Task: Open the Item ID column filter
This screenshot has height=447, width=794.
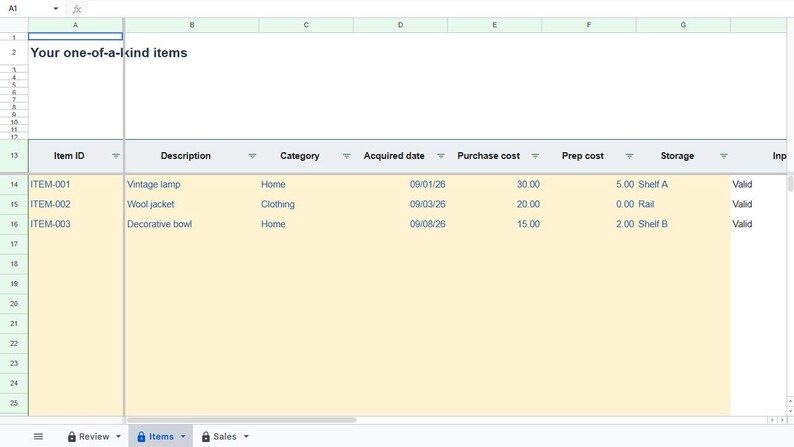Action: coord(115,156)
